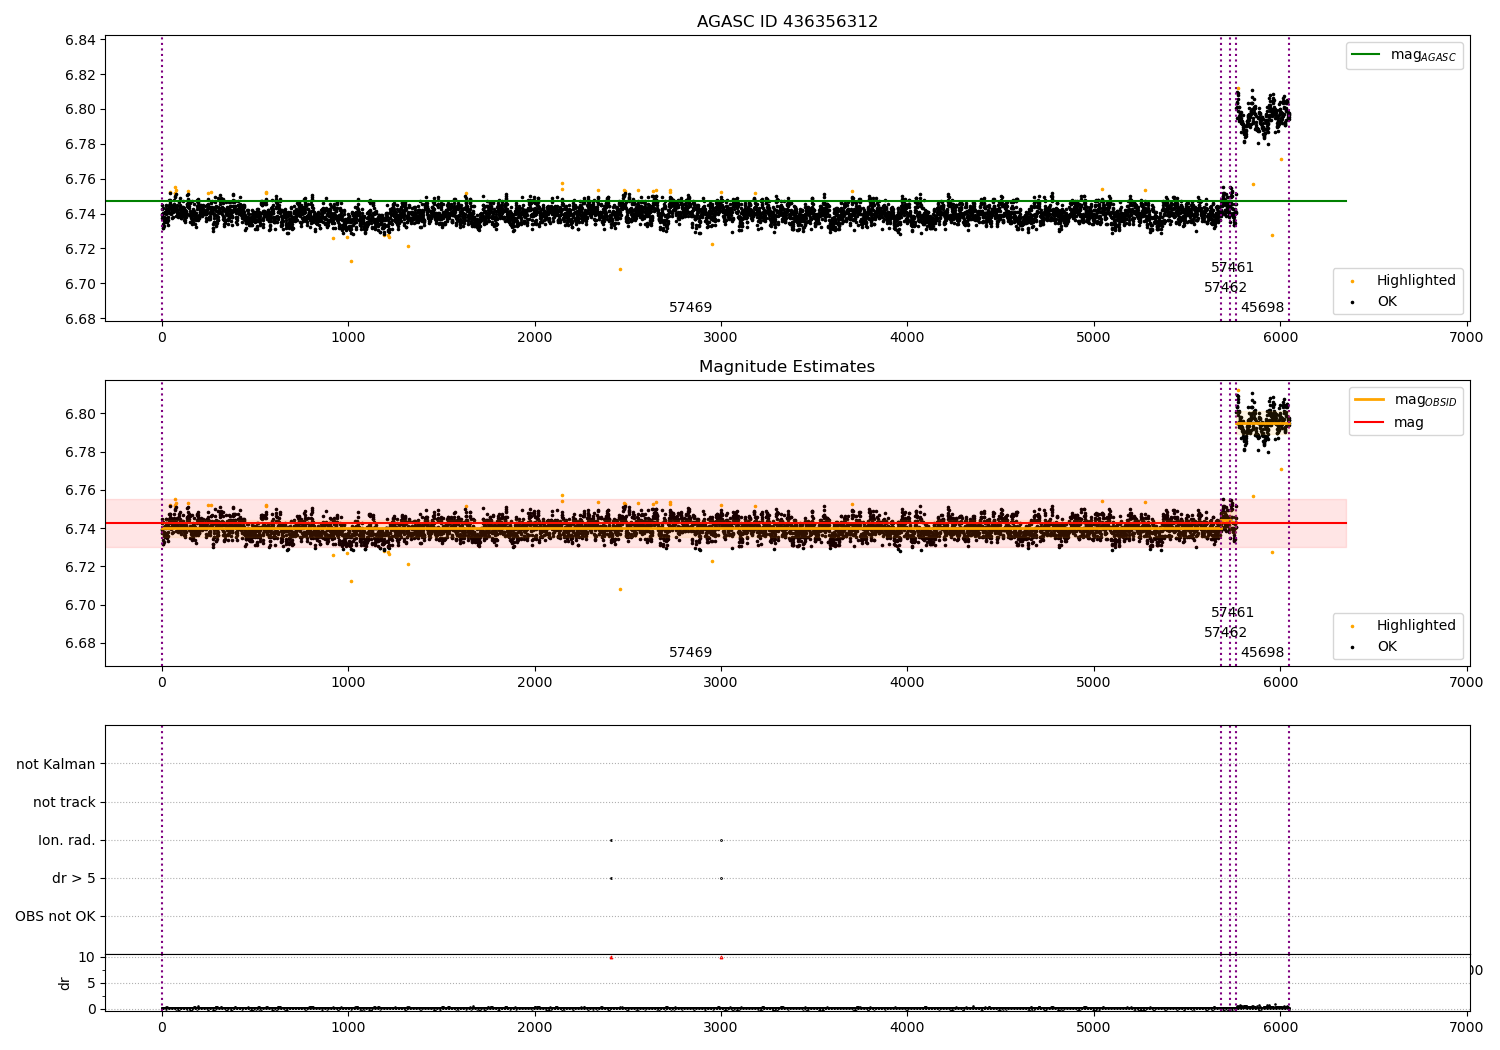Click the 45698 label in Magnitude Estimates plot

(1262, 653)
